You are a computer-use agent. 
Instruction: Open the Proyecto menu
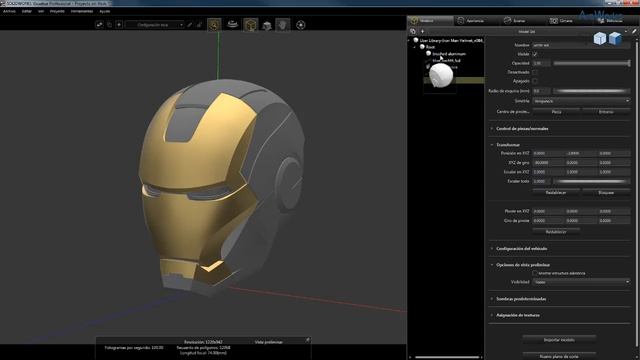pyautogui.click(x=57, y=11)
